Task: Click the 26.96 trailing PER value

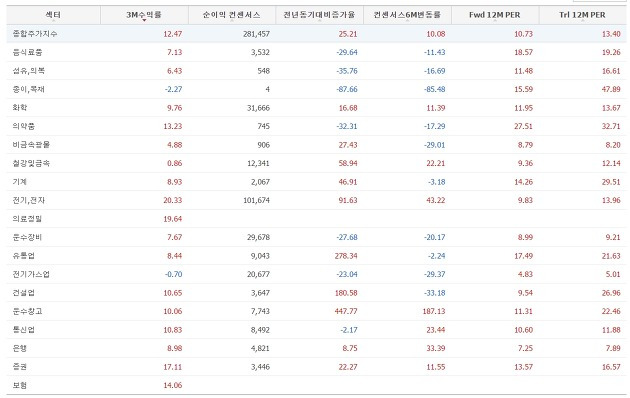Action: pos(611,293)
